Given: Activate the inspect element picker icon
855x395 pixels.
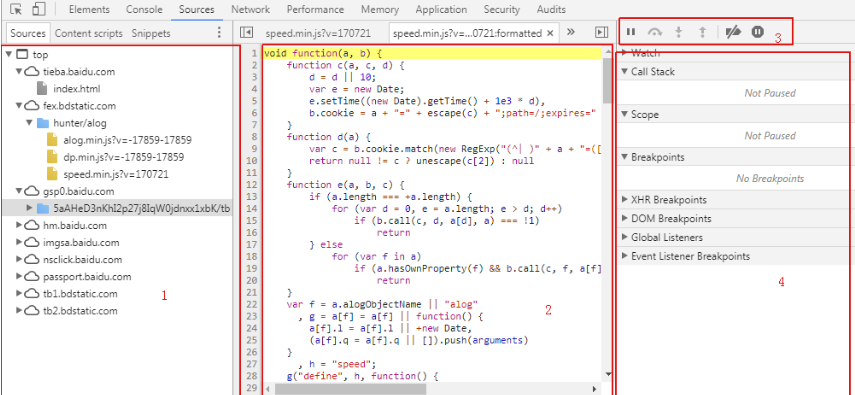Looking at the screenshot, I should (x=16, y=9).
